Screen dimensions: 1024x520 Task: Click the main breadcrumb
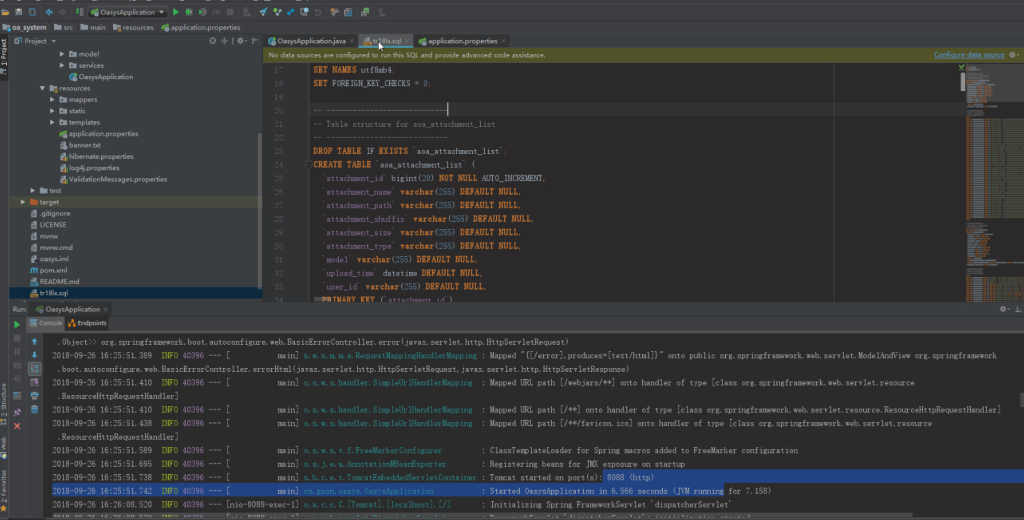(x=93, y=27)
